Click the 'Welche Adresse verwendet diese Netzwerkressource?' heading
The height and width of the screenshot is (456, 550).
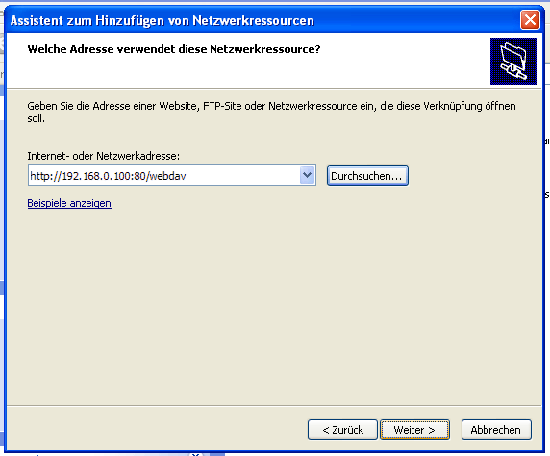point(174,49)
